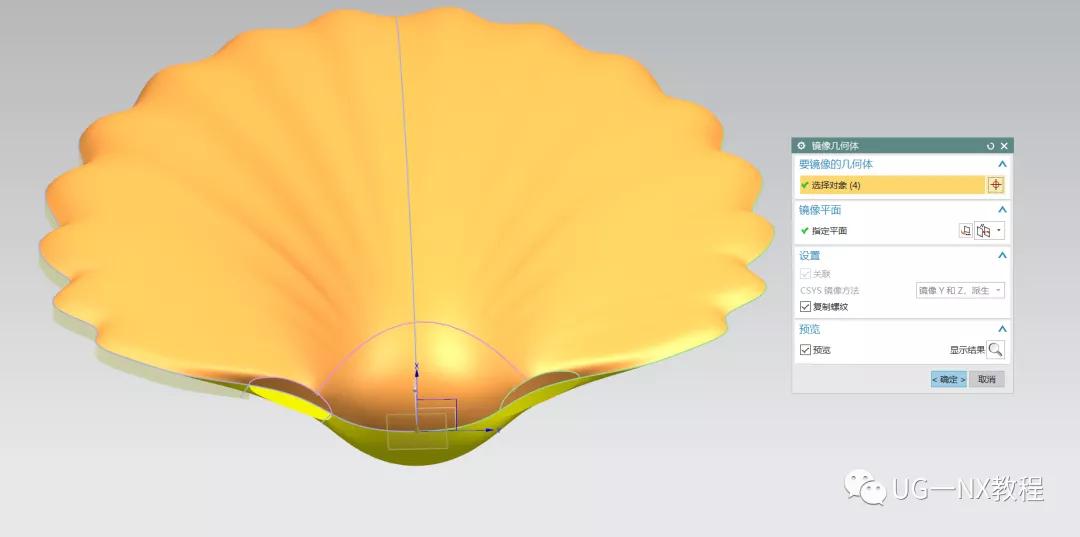Click the select object crosshair icon
1080x537 pixels.
point(996,185)
